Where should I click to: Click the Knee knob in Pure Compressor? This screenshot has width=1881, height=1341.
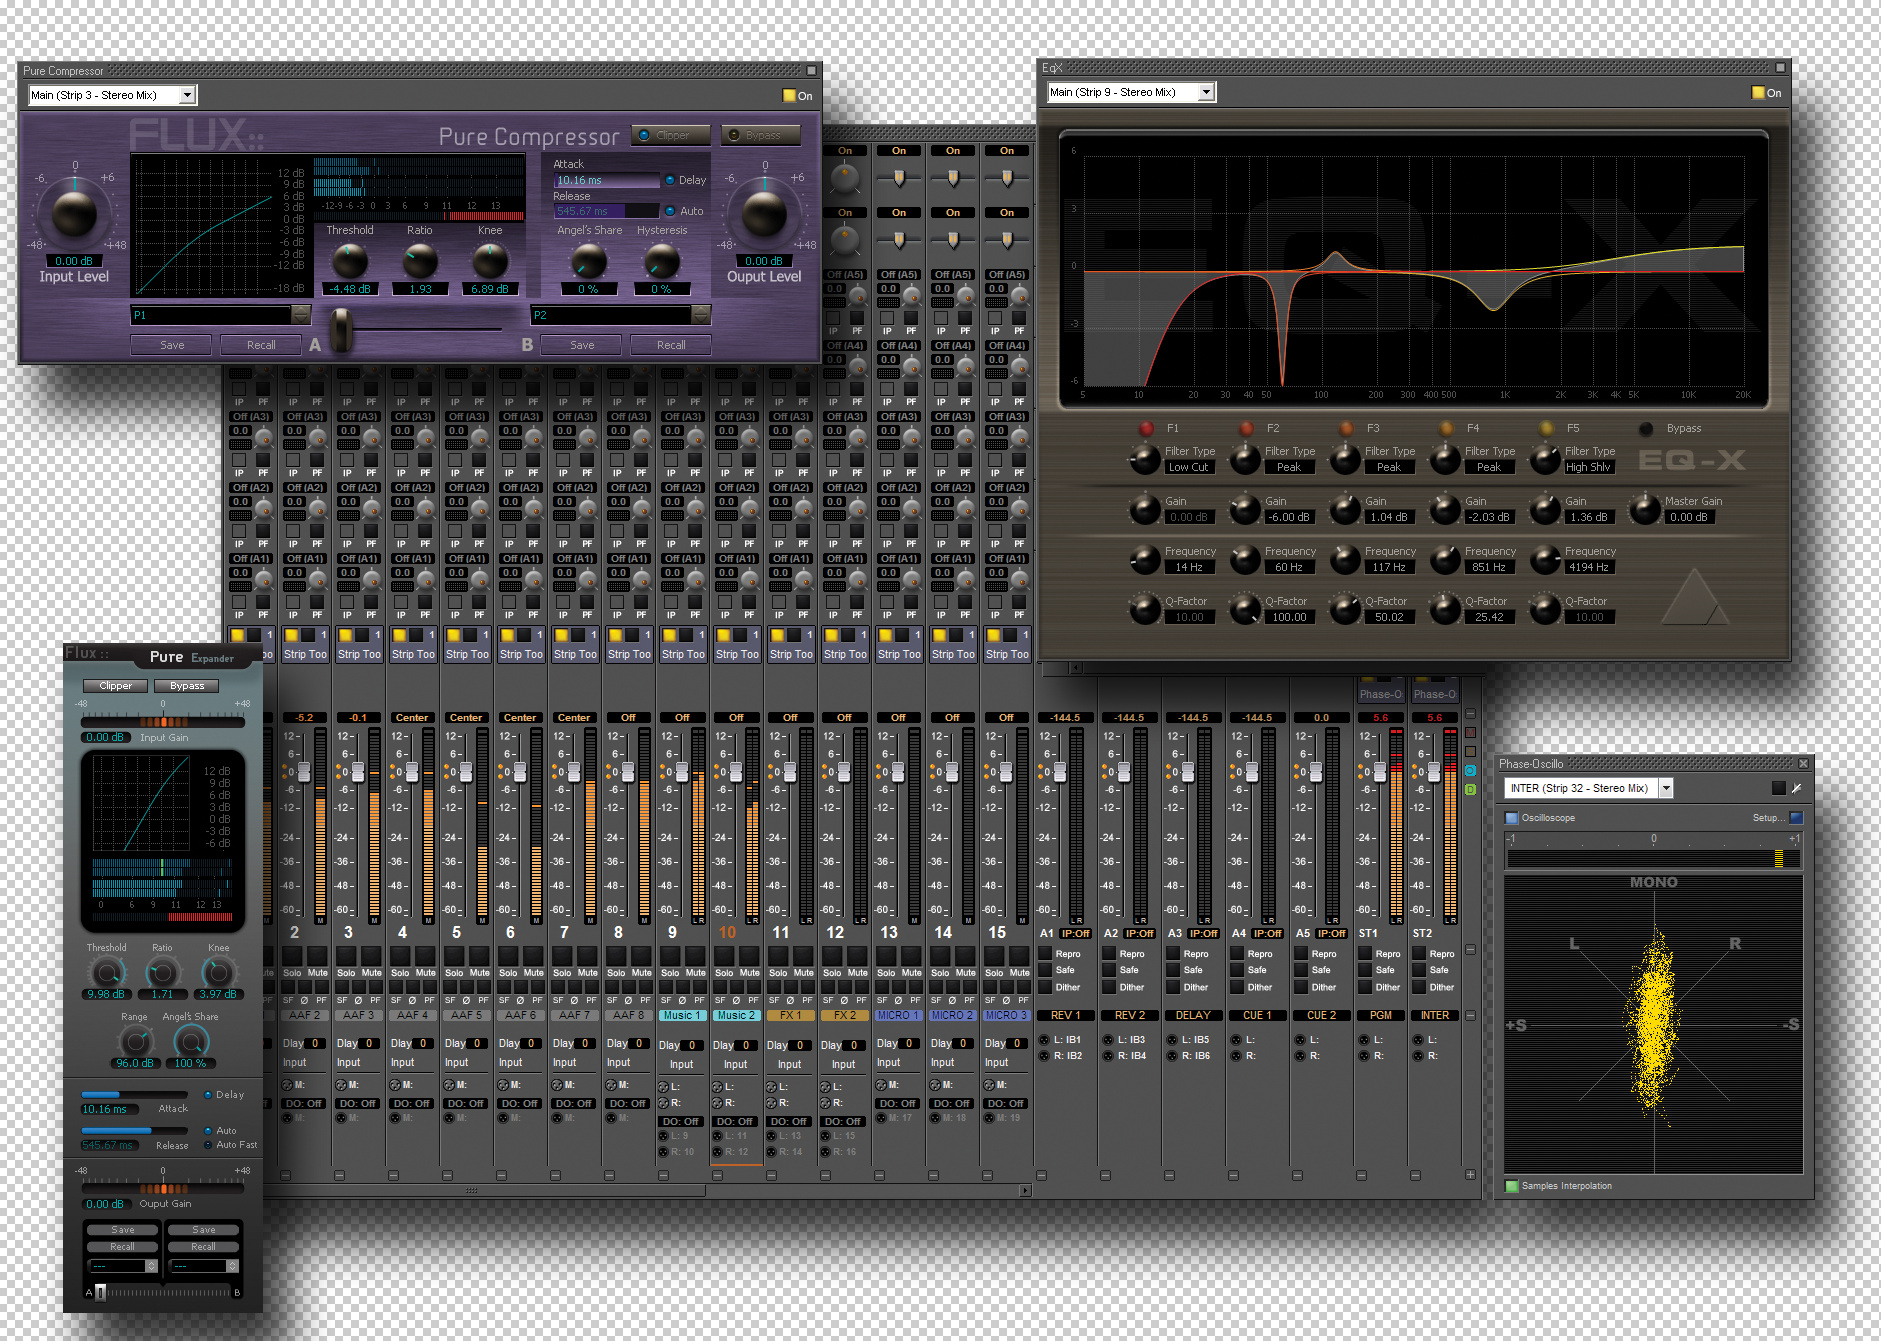[490, 262]
